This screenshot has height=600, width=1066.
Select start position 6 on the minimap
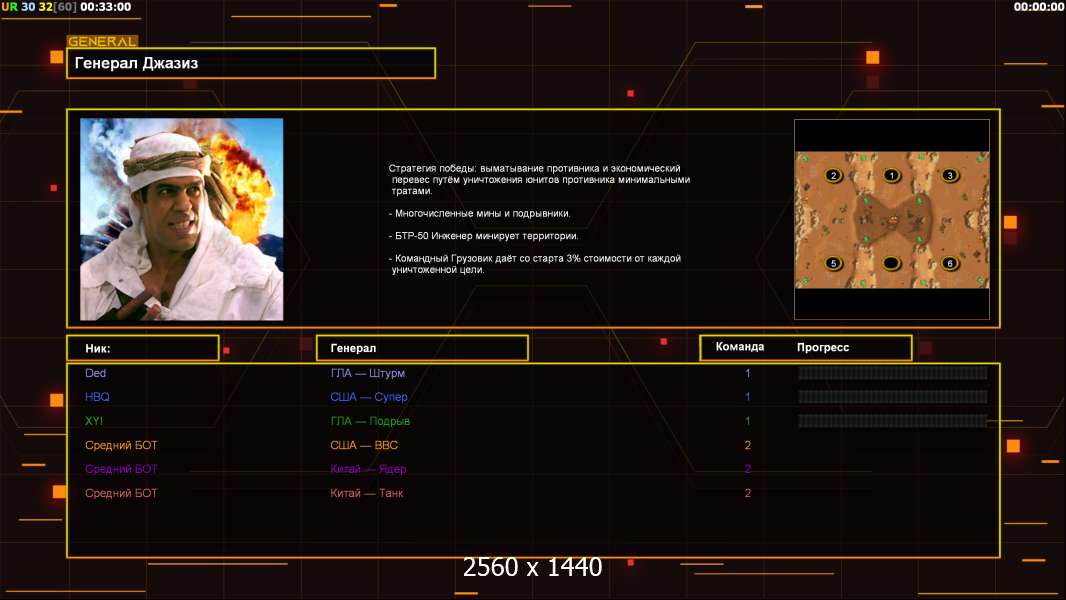(x=950, y=264)
